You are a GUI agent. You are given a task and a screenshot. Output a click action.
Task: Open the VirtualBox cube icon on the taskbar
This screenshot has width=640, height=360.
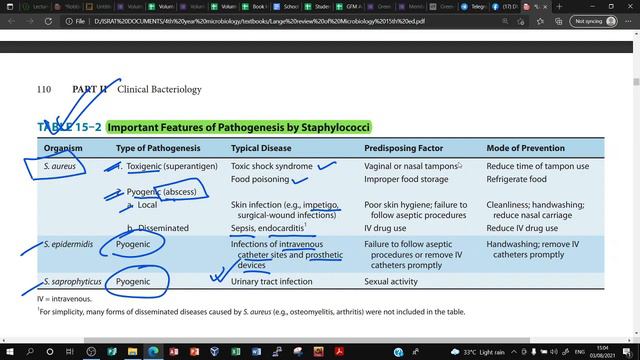(215, 351)
